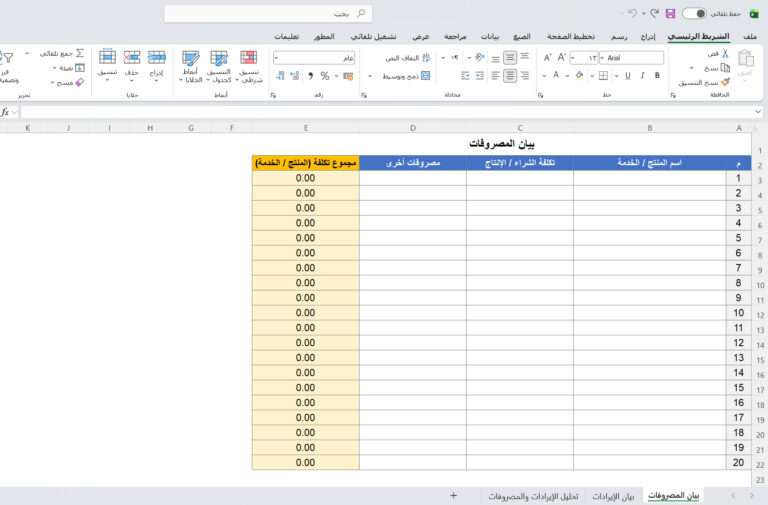768x505 pixels.
Task: Open the Insert (إدراج) ribbon tab
Action: click(x=648, y=36)
